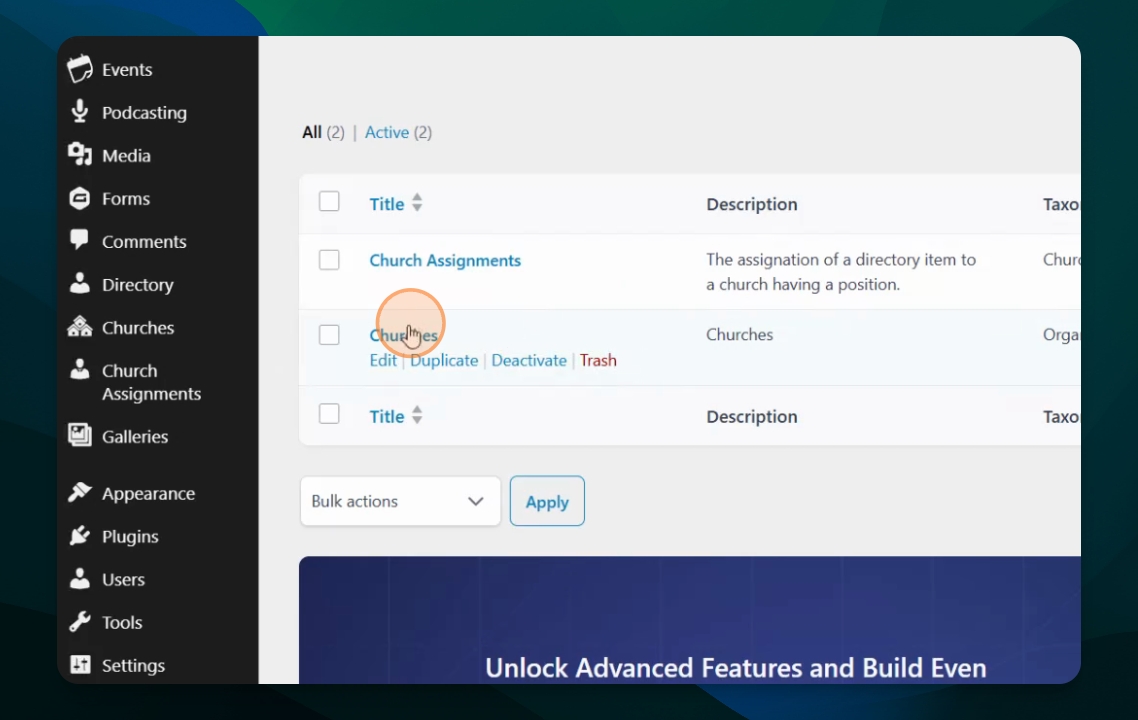Click the Settings sliders icon
Viewport: 1138px width, 720px height.
pyautogui.click(x=80, y=664)
